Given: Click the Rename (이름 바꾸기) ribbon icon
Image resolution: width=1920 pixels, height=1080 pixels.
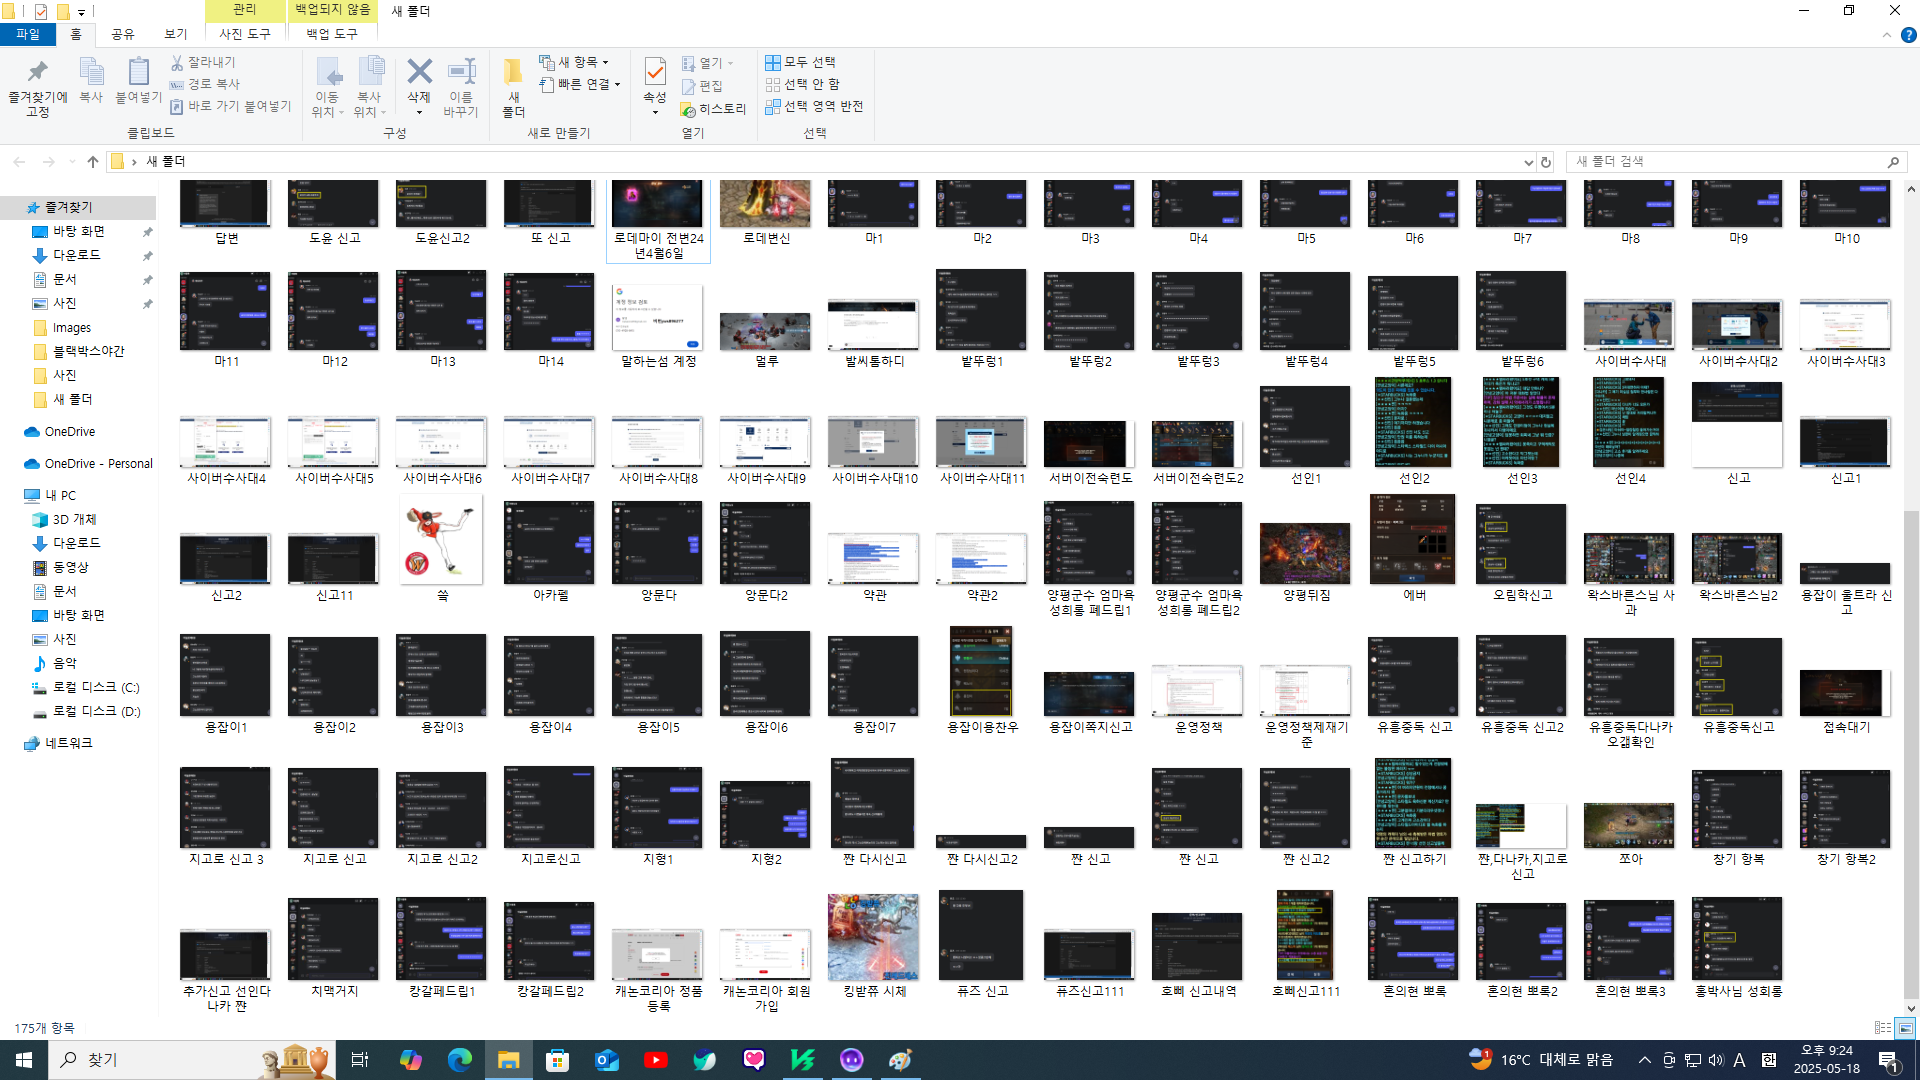Looking at the screenshot, I should coord(461,73).
